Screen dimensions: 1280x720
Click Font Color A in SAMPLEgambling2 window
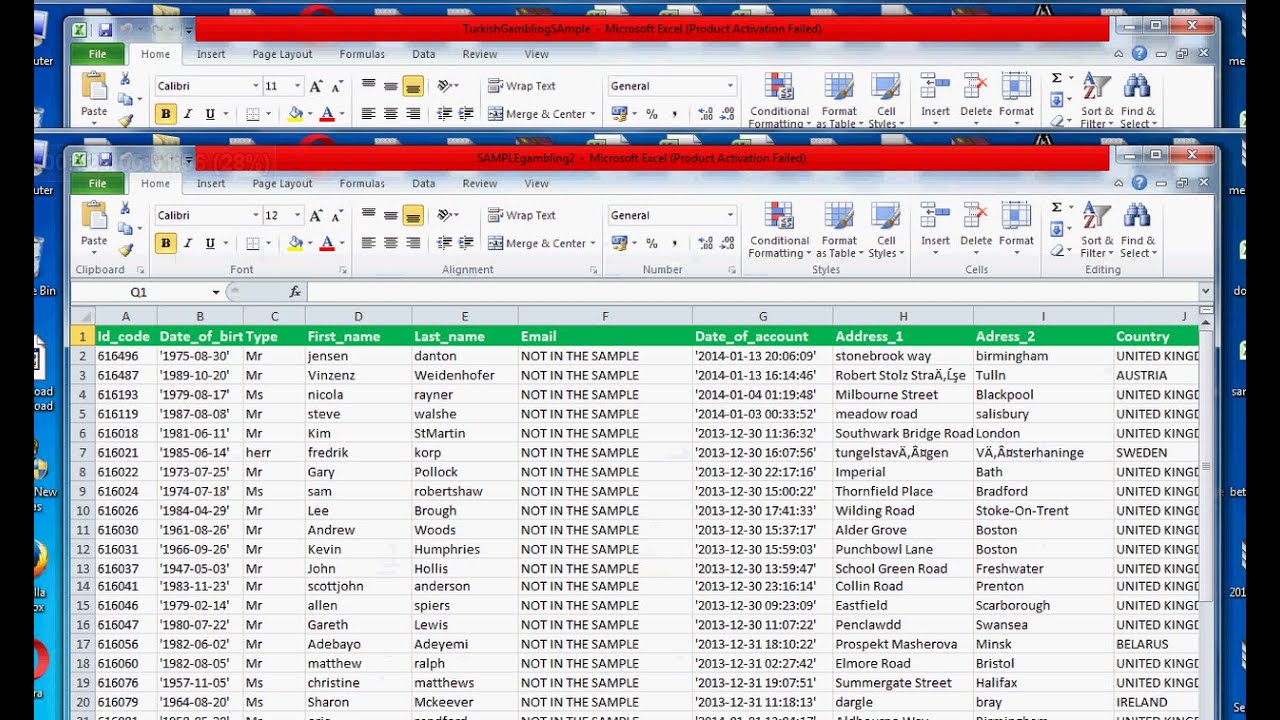(x=326, y=243)
